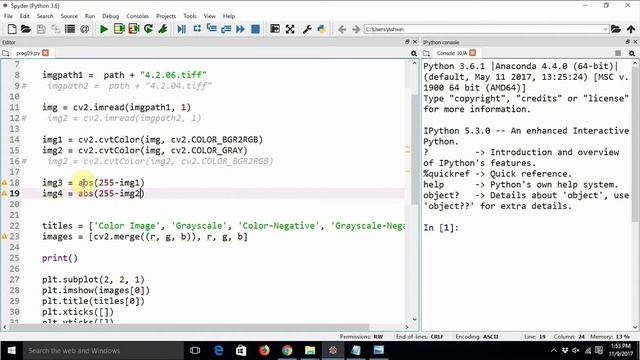640x360 pixels.
Task: Open the View menu
Action: pos(209,16)
